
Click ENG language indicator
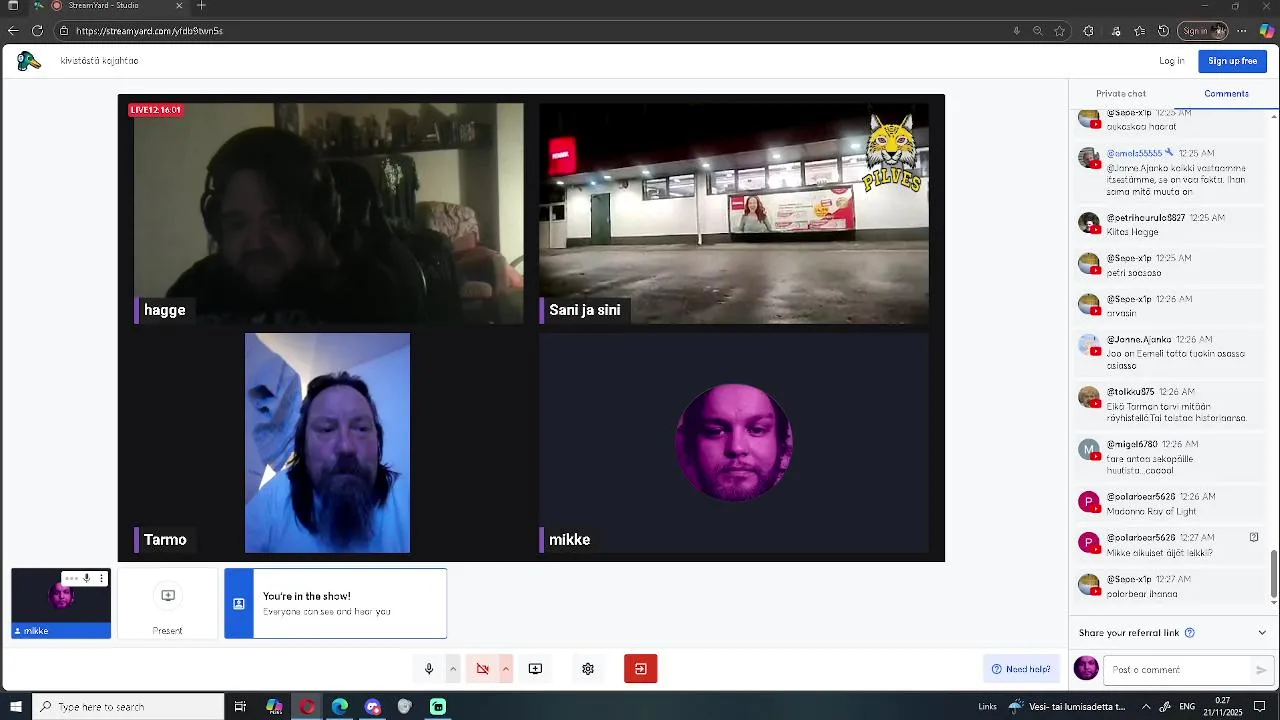(1187, 707)
